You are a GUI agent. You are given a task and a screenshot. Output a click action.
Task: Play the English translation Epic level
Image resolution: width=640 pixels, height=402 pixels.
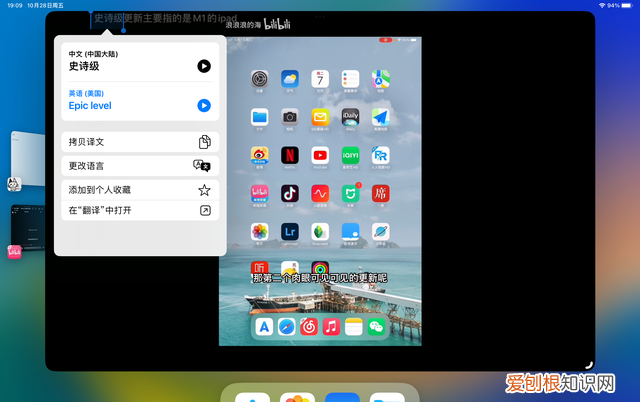(x=204, y=105)
